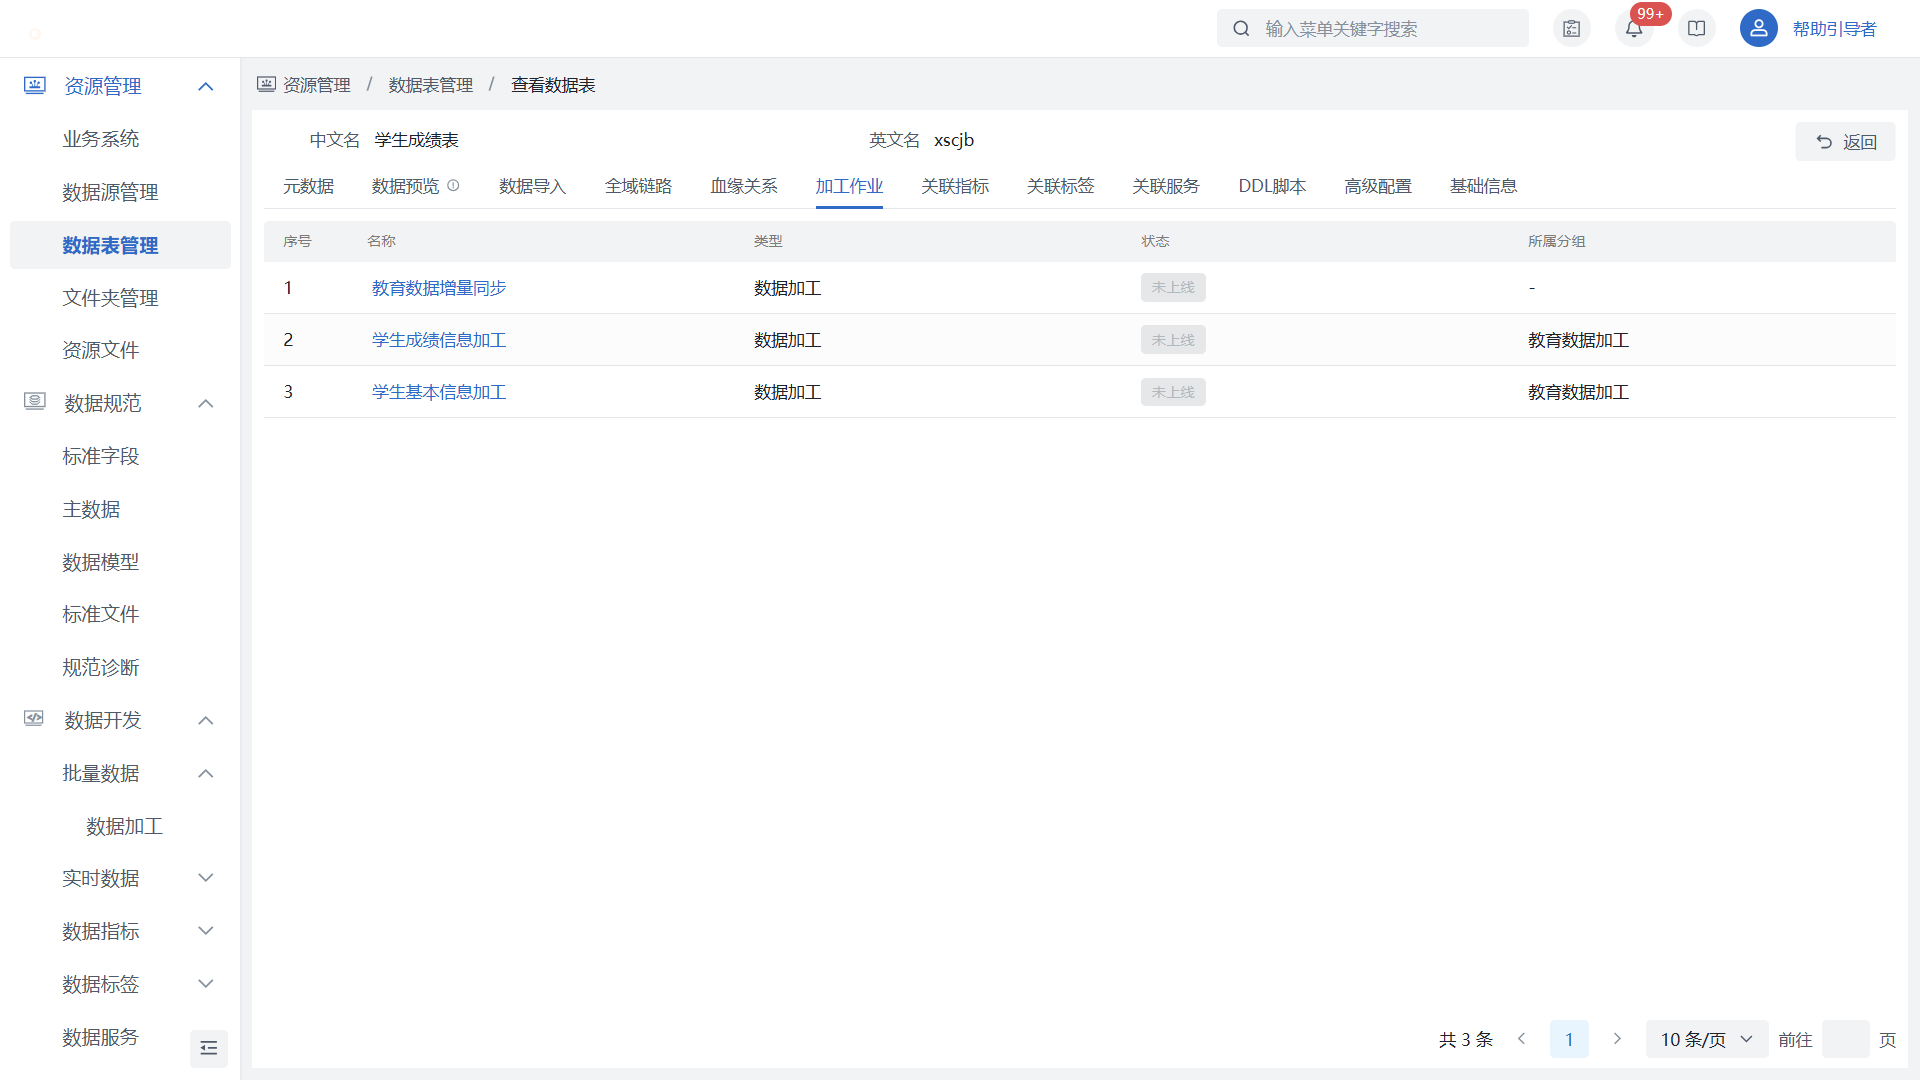Open the task checklist icon in header
The image size is (1920, 1080).
pyautogui.click(x=1572, y=29)
